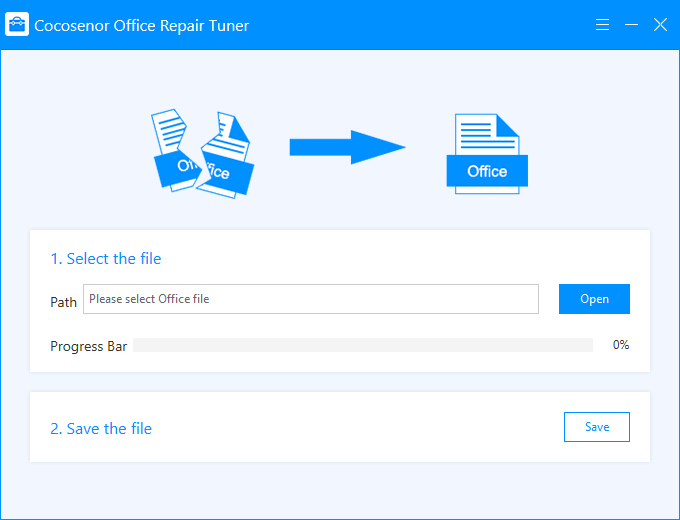680x520 pixels.
Task: Click the 0% progress value
Action: [x=621, y=345]
